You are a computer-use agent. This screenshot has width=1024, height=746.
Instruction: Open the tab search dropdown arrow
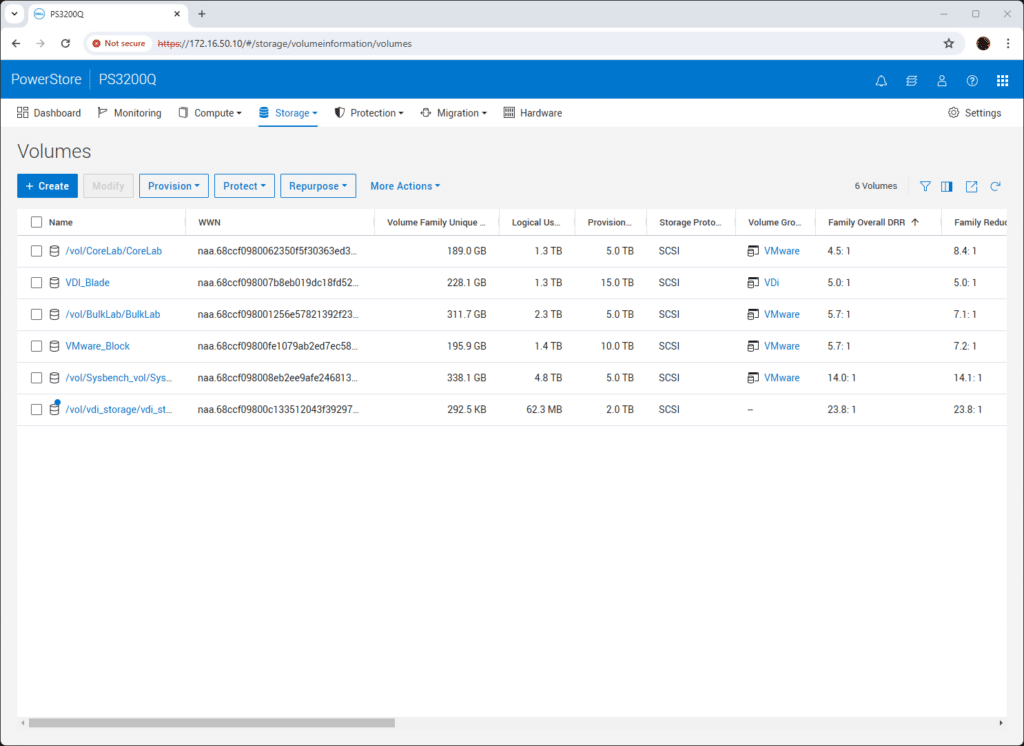pos(14,14)
